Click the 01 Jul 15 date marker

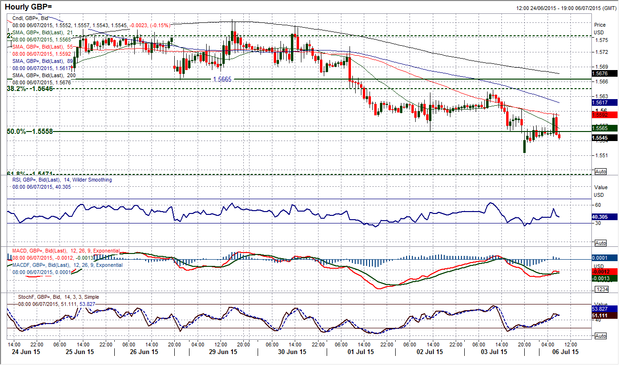click(361, 352)
